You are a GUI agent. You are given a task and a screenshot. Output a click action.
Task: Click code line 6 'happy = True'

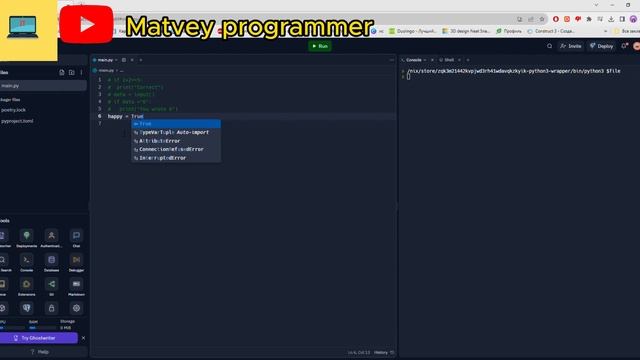coord(125,116)
